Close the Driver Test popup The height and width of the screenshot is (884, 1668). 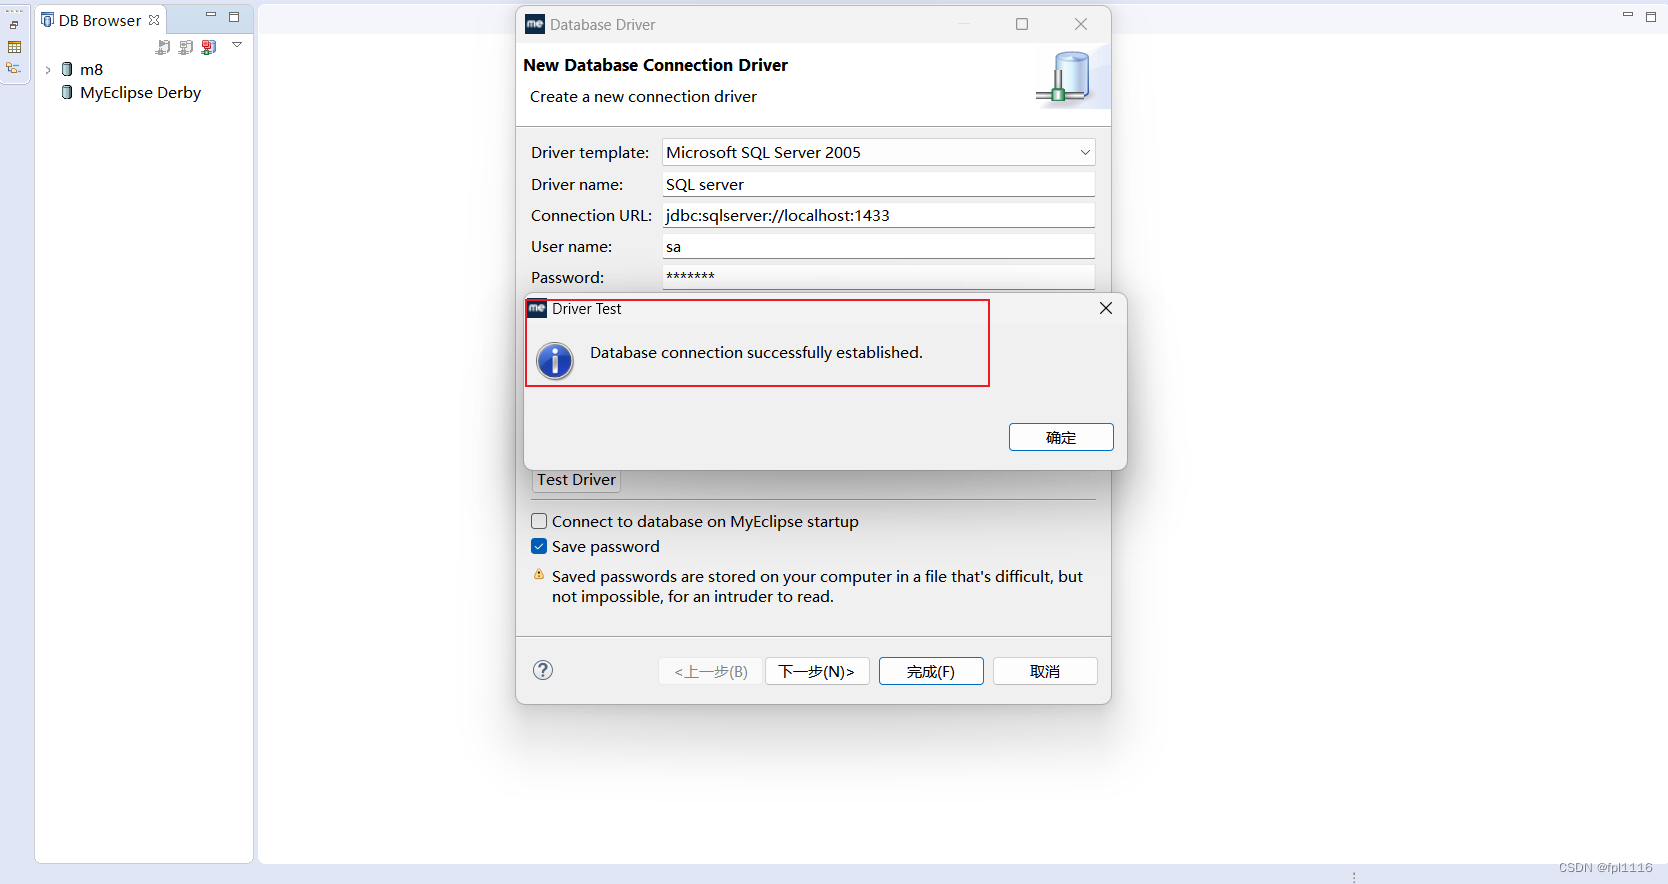click(1106, 308)
